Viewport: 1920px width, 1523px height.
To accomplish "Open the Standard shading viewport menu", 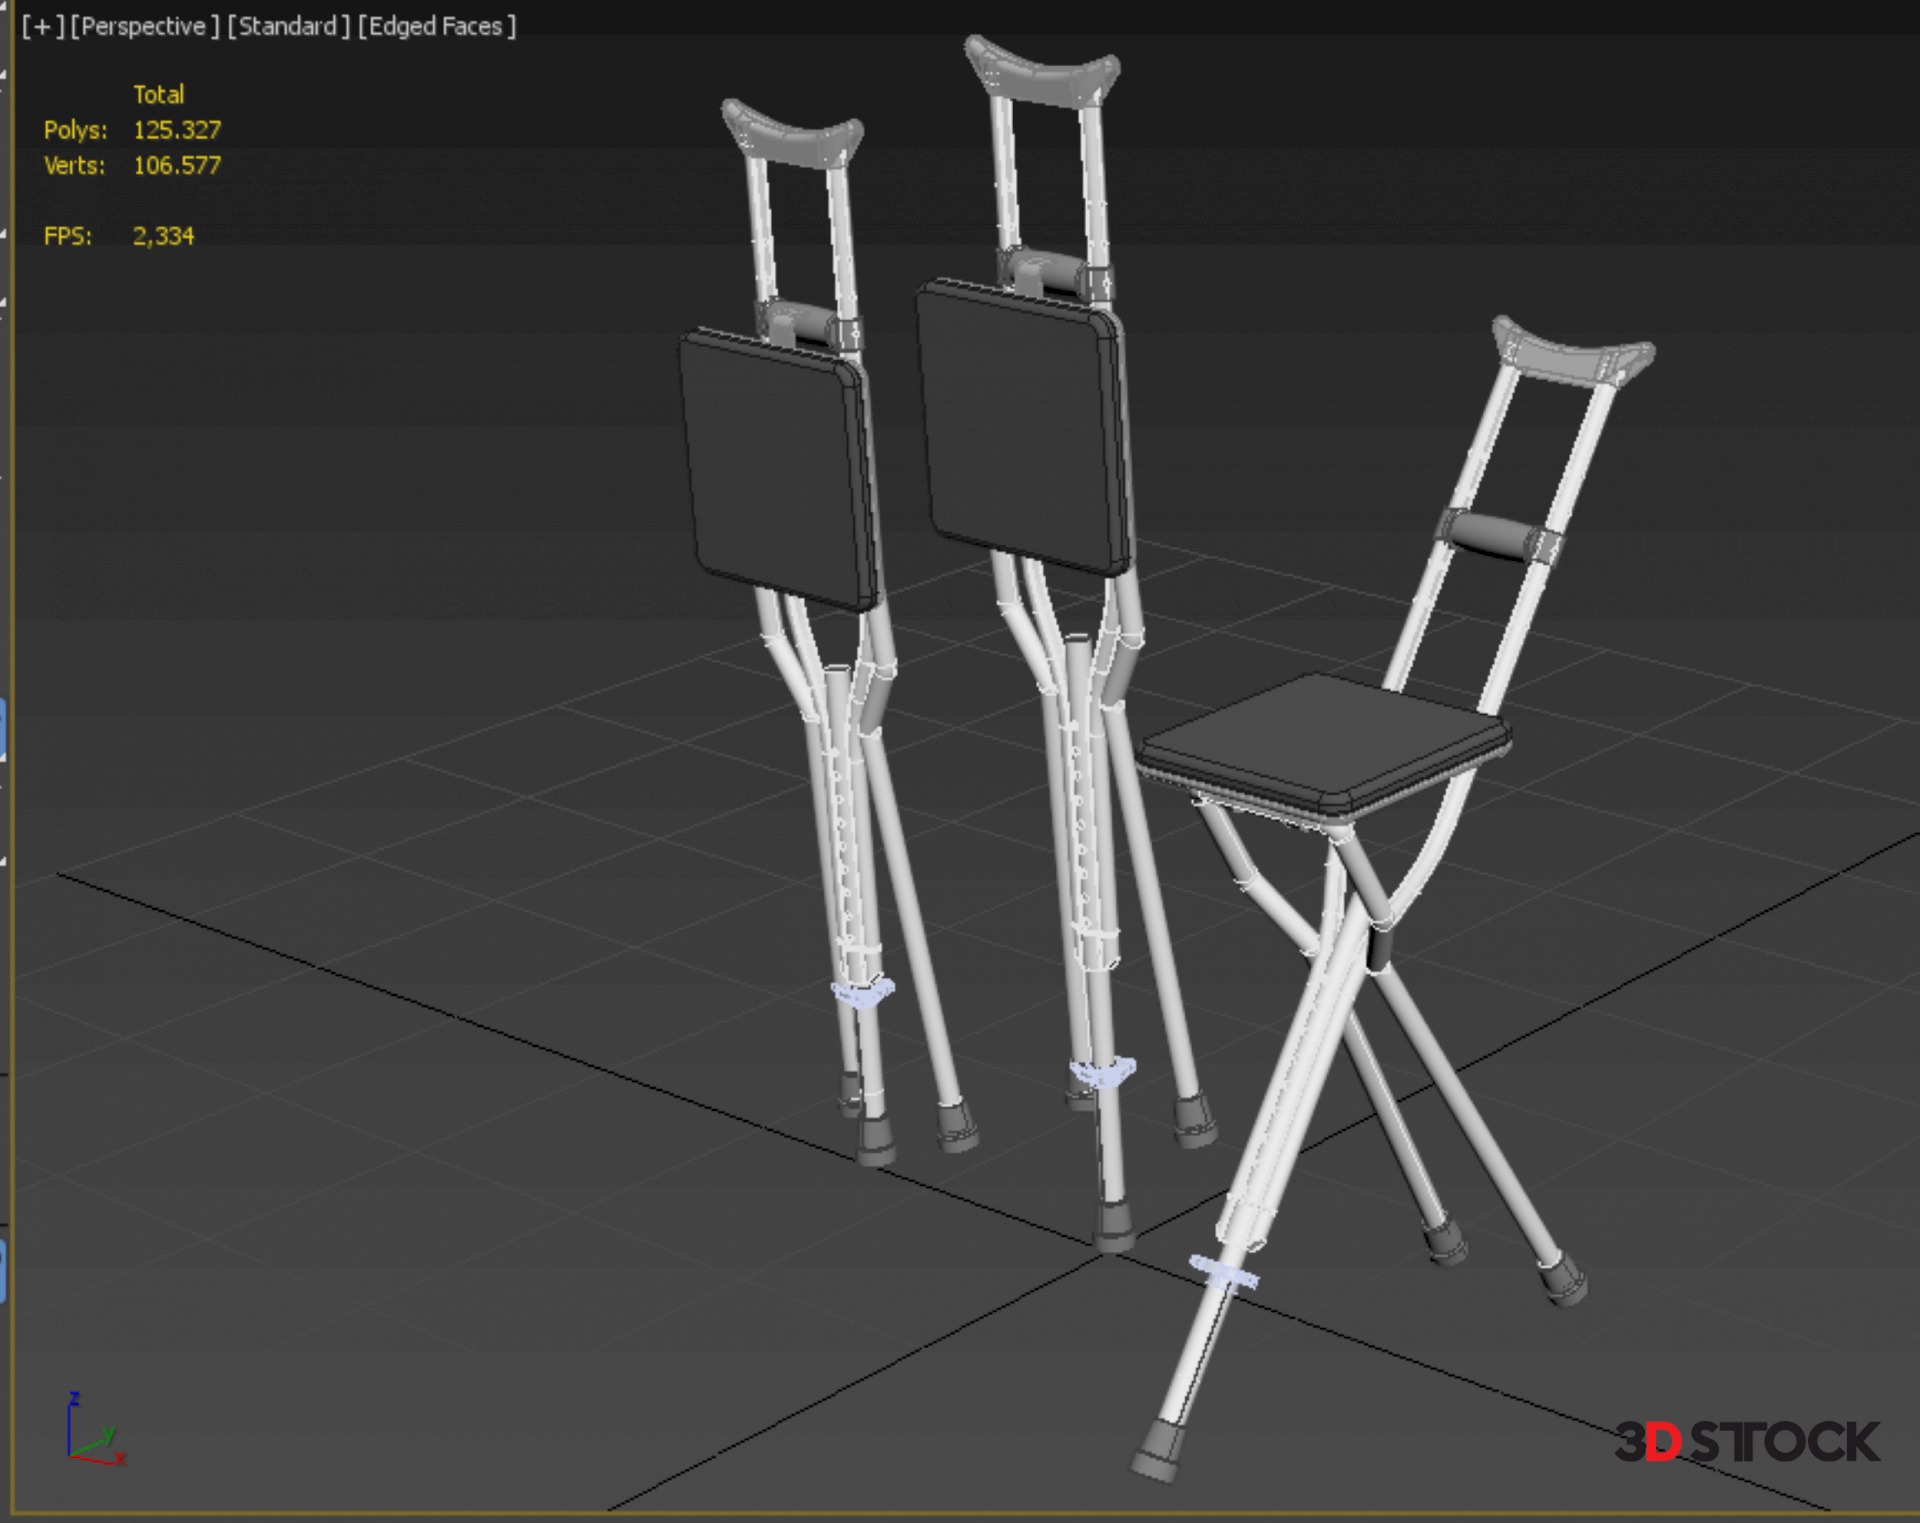I will 288,27.
